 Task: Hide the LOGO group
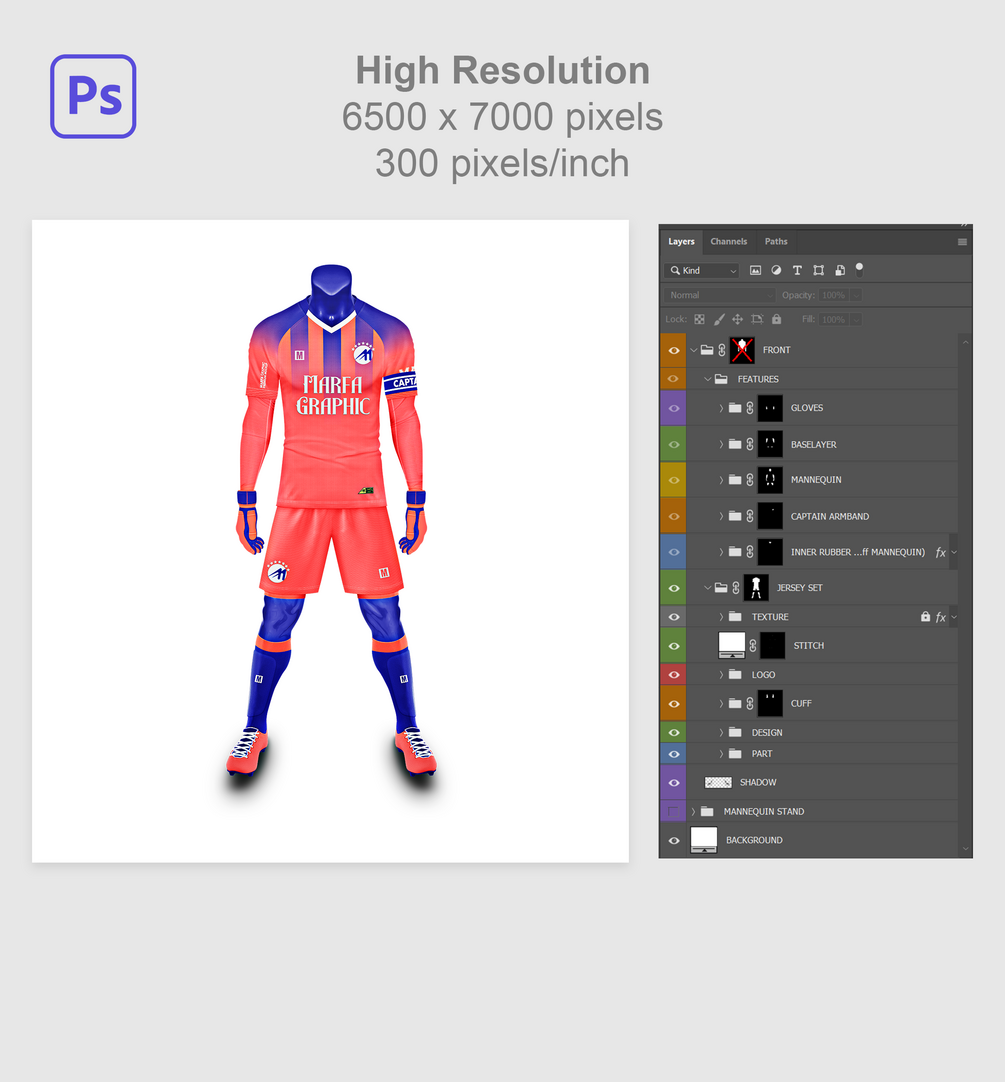pos(674,675)
